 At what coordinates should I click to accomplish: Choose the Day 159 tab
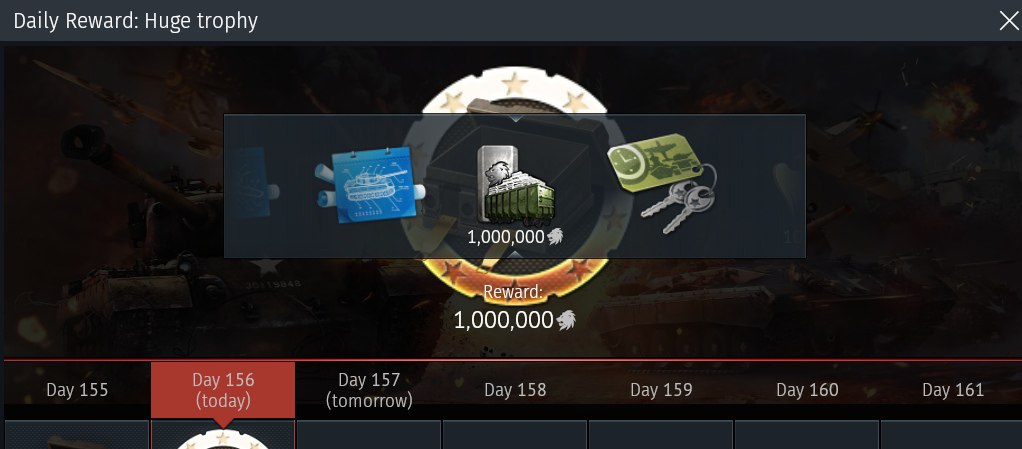pyautogui.click(x=661, y=390)
